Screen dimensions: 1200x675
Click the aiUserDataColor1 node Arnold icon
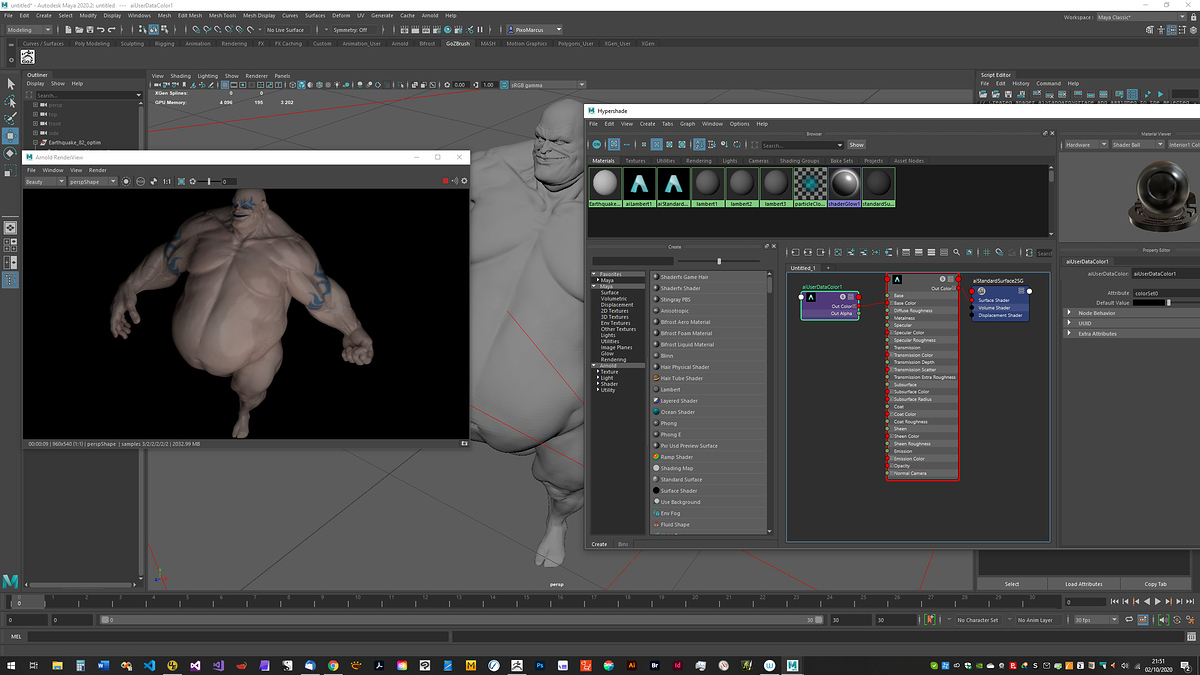tap(812, 297)
